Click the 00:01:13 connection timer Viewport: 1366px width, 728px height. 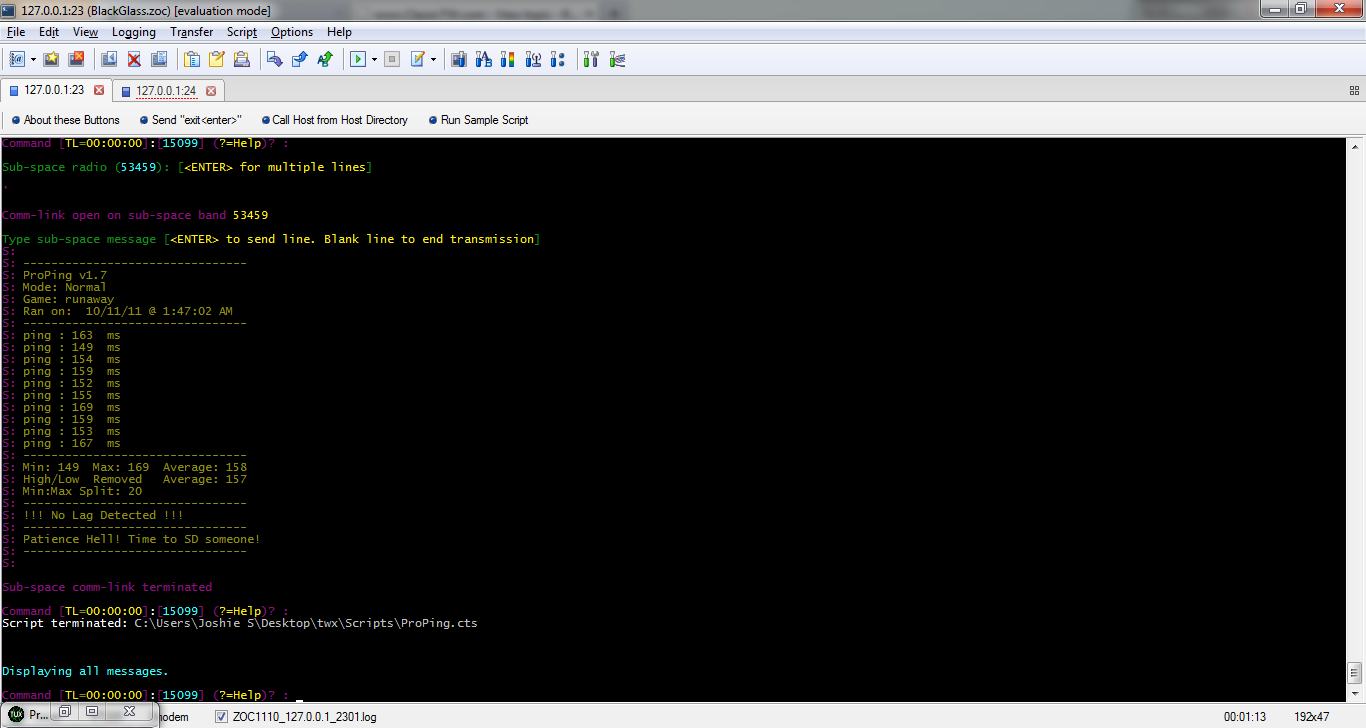click(x=1245, y=716)
